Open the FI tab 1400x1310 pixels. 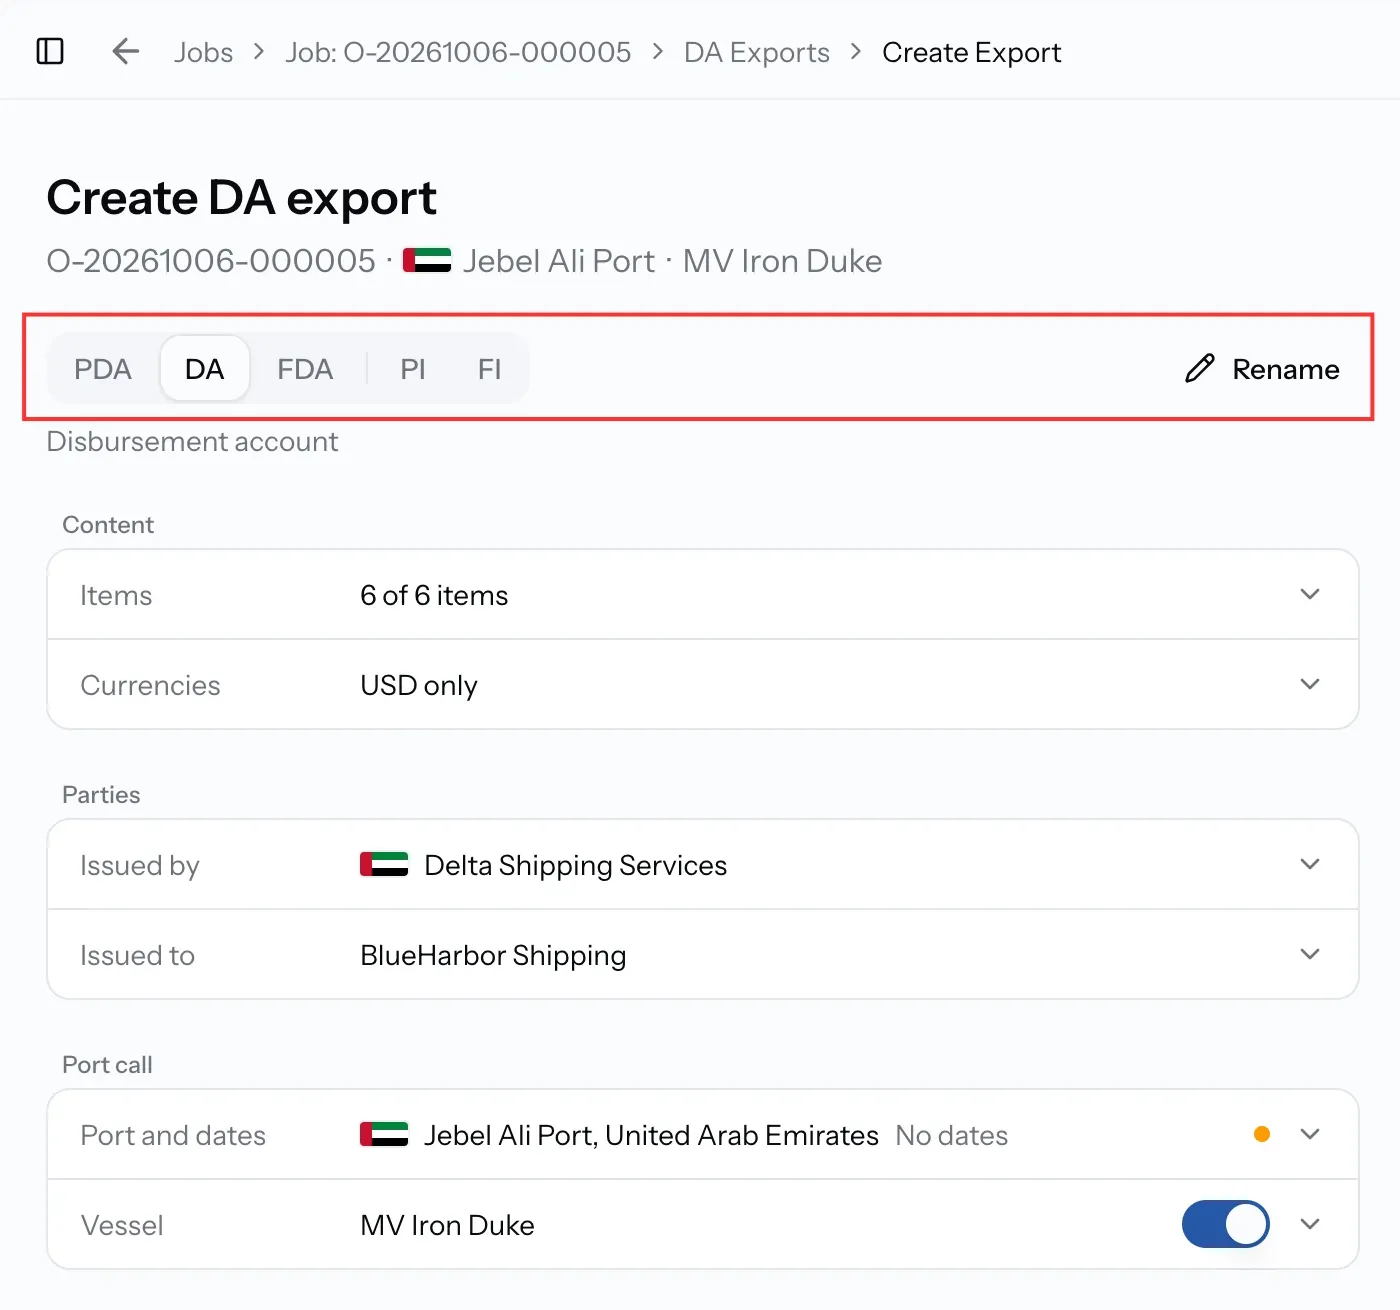click(489, 369)
